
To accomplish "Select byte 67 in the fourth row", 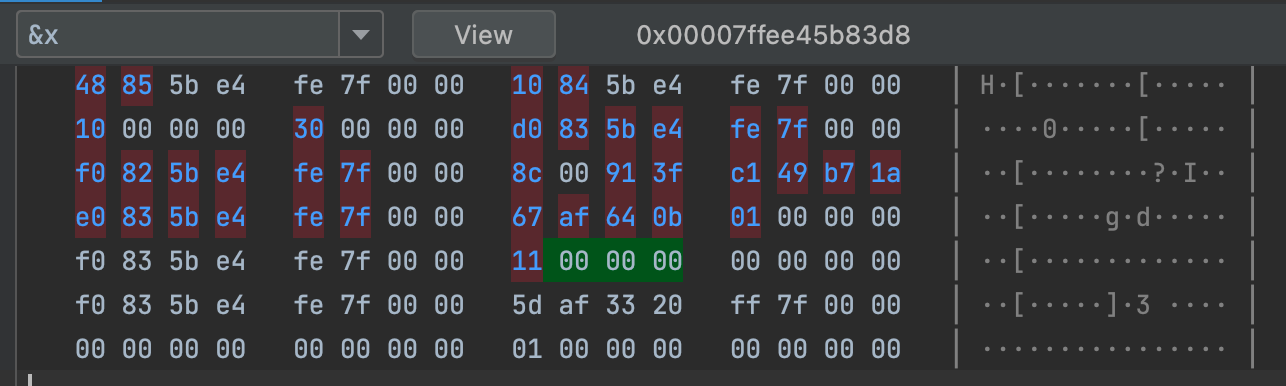I will pyautogui.click(x=527, y=217).
